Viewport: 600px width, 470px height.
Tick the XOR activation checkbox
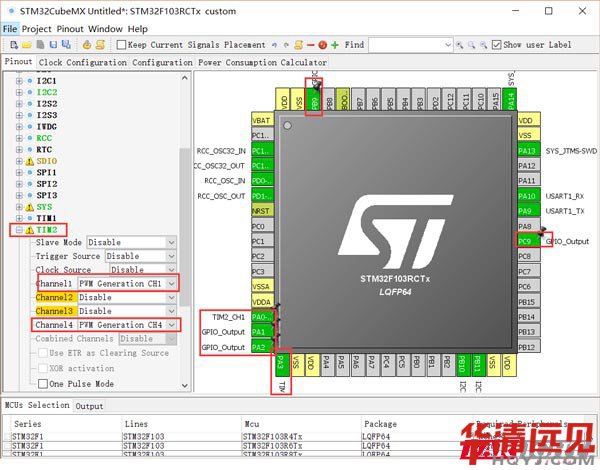(43, 368)
